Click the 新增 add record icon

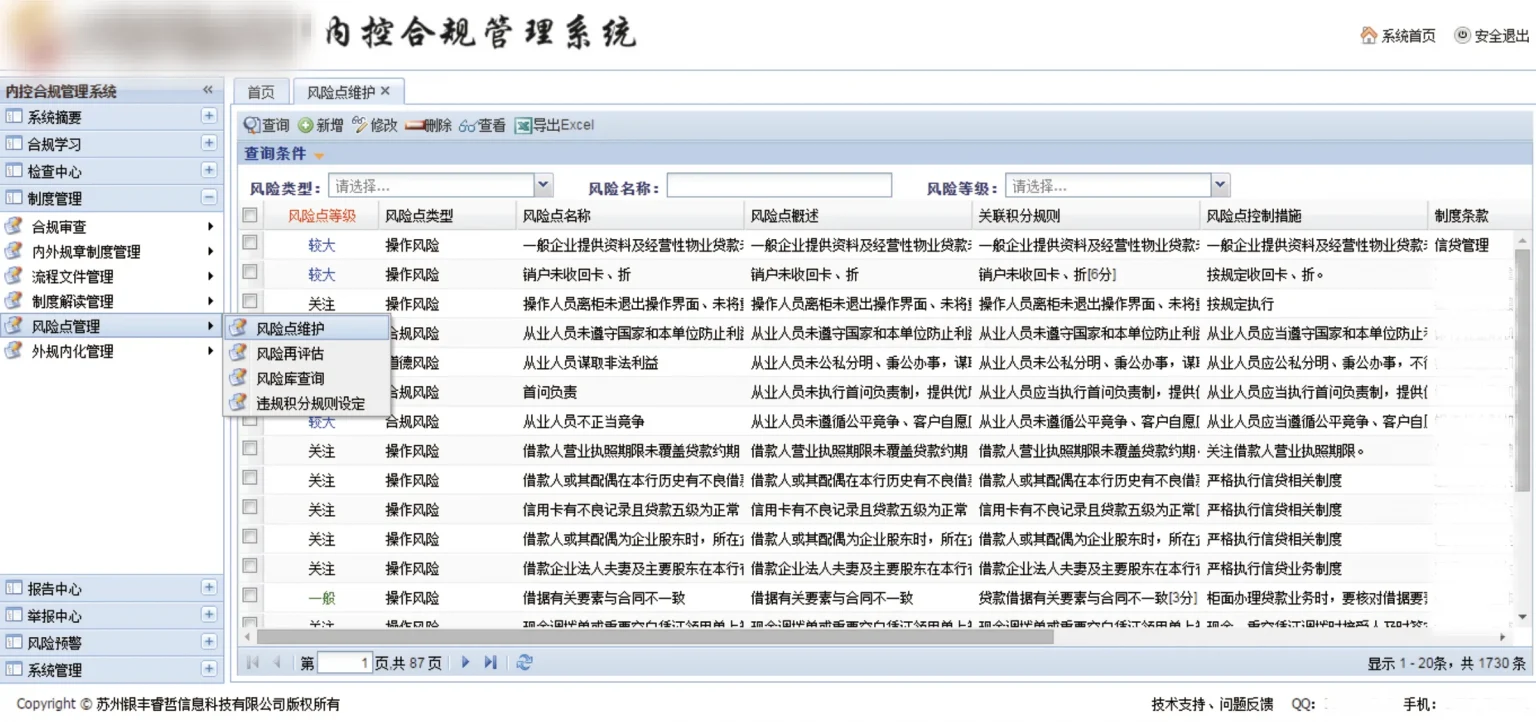tap(306, 126)
